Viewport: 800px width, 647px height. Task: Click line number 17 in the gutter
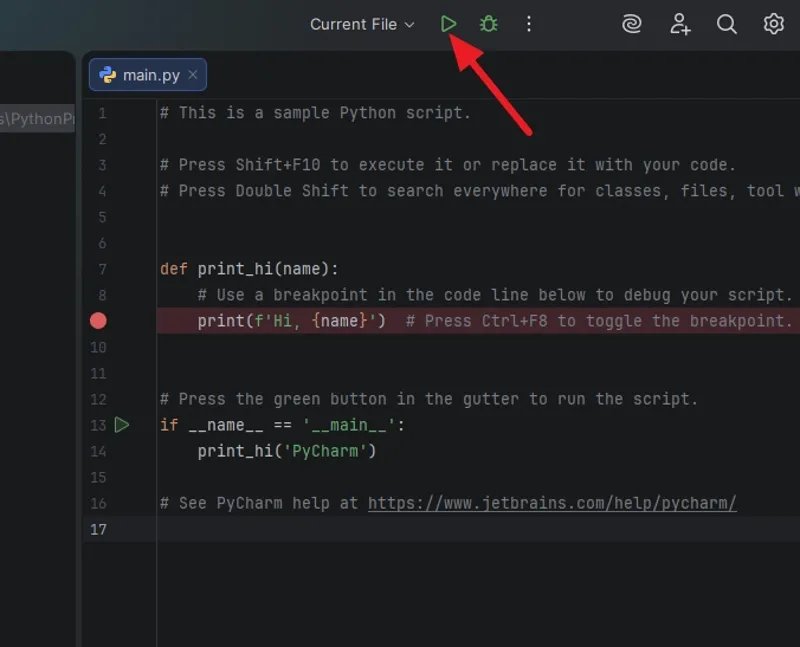pyautogui.click(x=98, y=529)
